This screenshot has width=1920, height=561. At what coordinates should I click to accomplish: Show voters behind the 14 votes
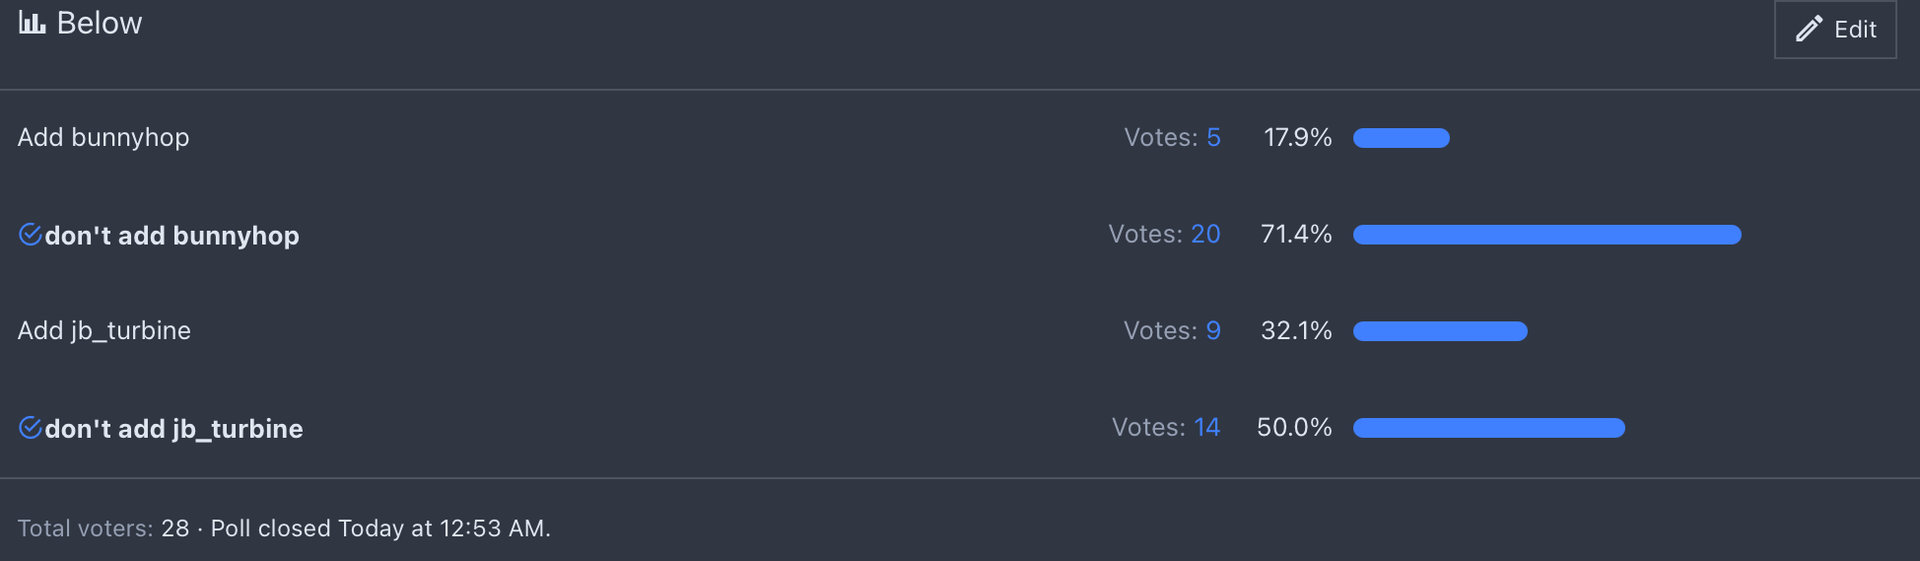pyautogui.click(x=1207, y=427)
